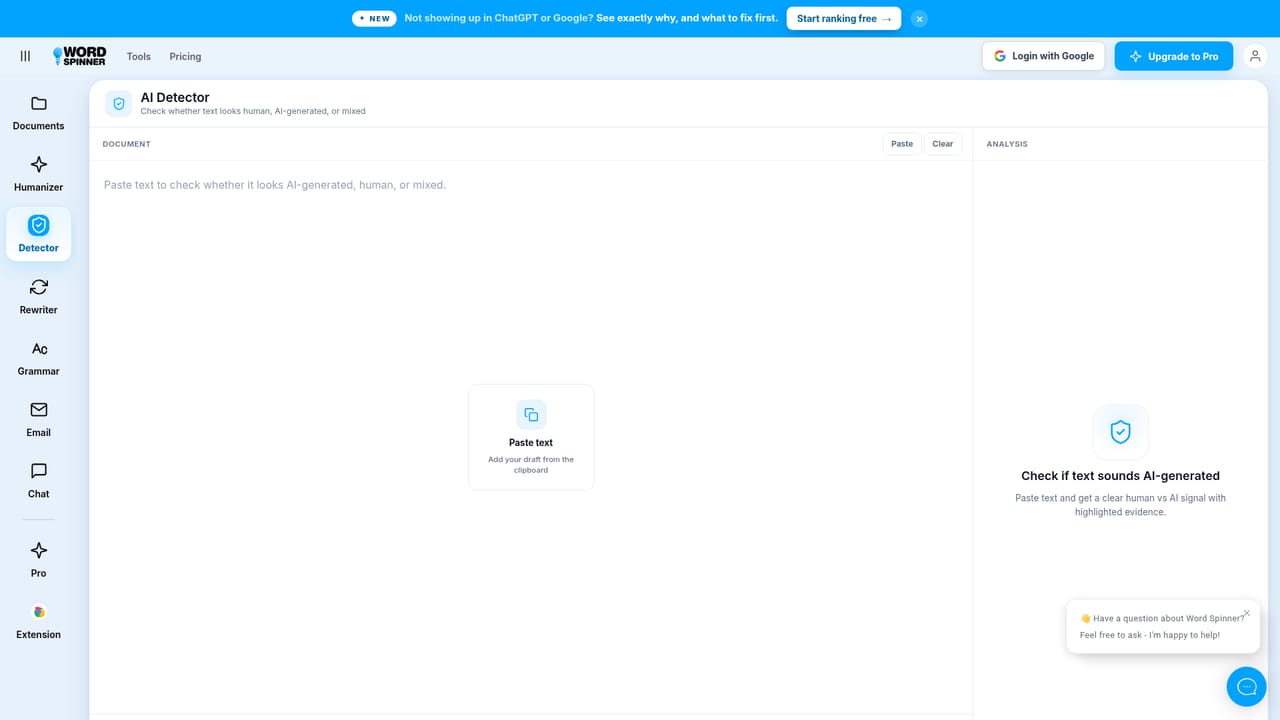1280x720 pixels.
Task: Click the DOCUMENT panel label
Action: (x=127, y=144)
